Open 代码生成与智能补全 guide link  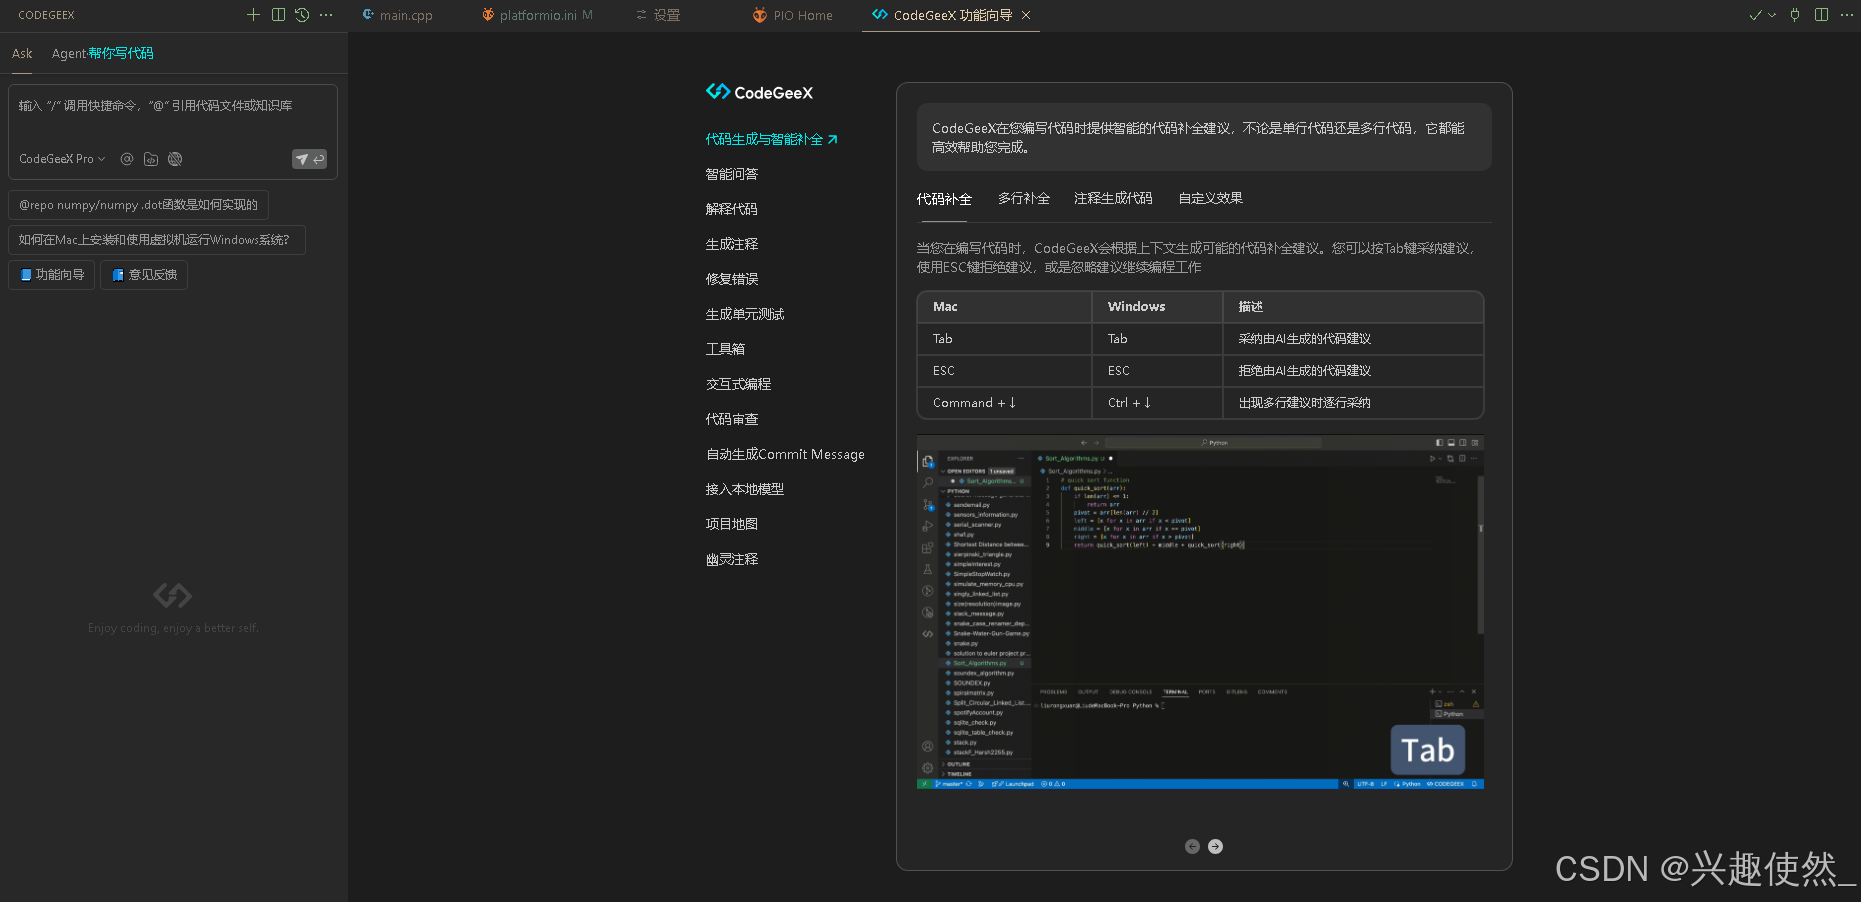pos(771,140)
